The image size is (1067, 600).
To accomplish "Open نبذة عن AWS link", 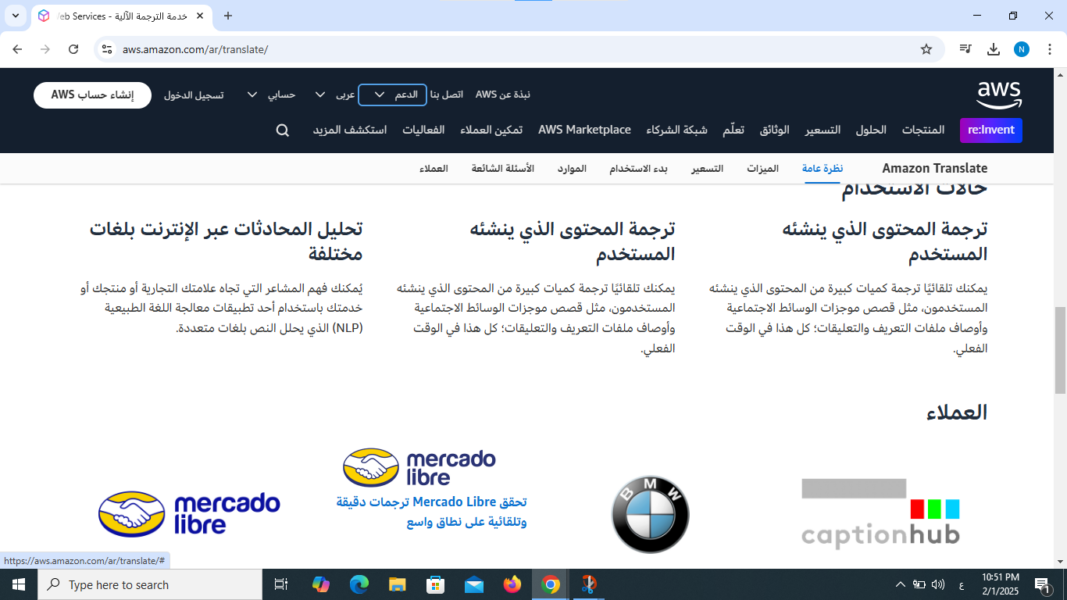I will [x=502, y=95].
